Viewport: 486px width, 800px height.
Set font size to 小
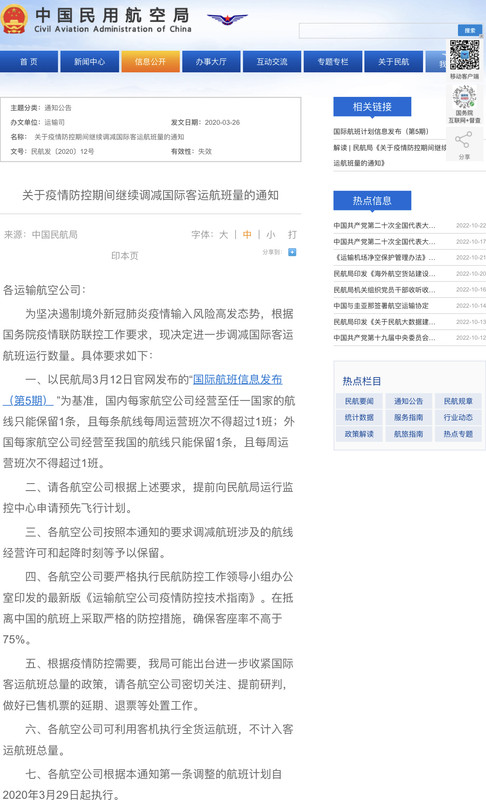271,235
